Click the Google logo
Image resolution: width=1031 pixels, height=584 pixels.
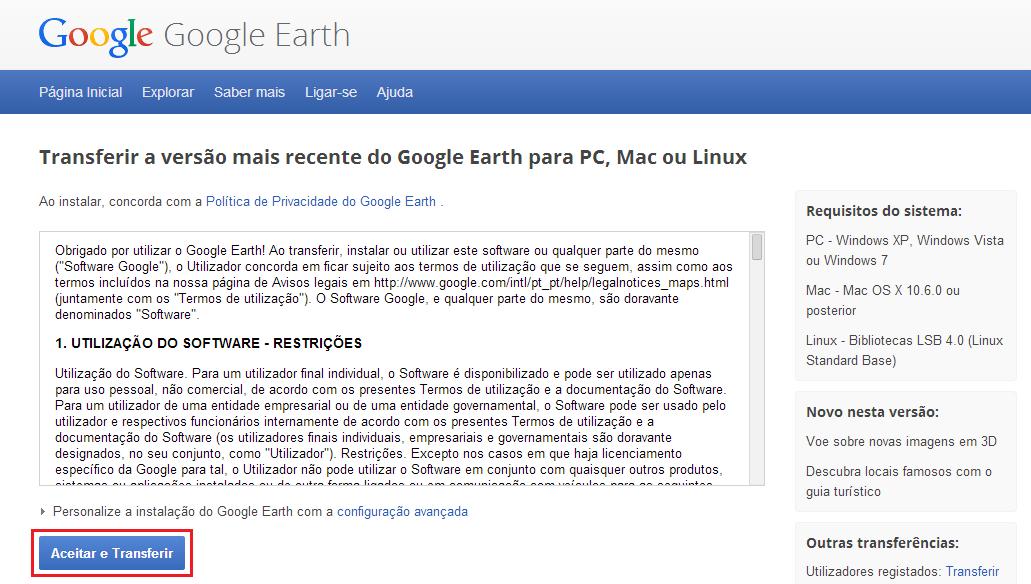point(95,35)
